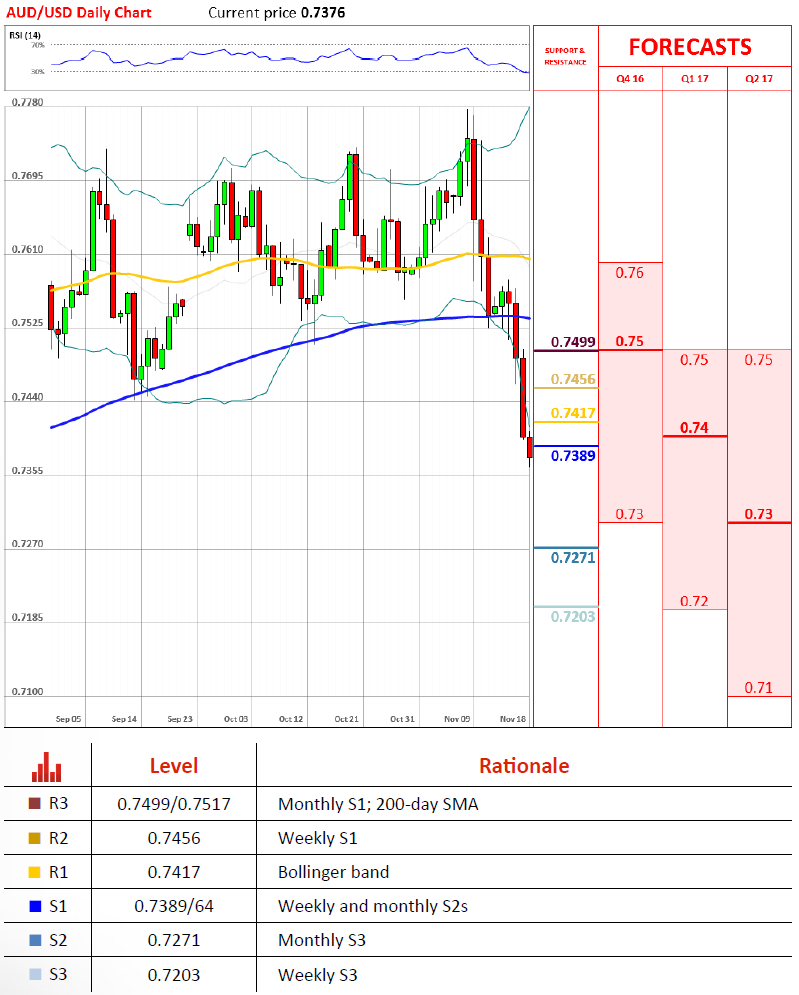Select the Q1 17 forecast column header

[x=694, y=79]
